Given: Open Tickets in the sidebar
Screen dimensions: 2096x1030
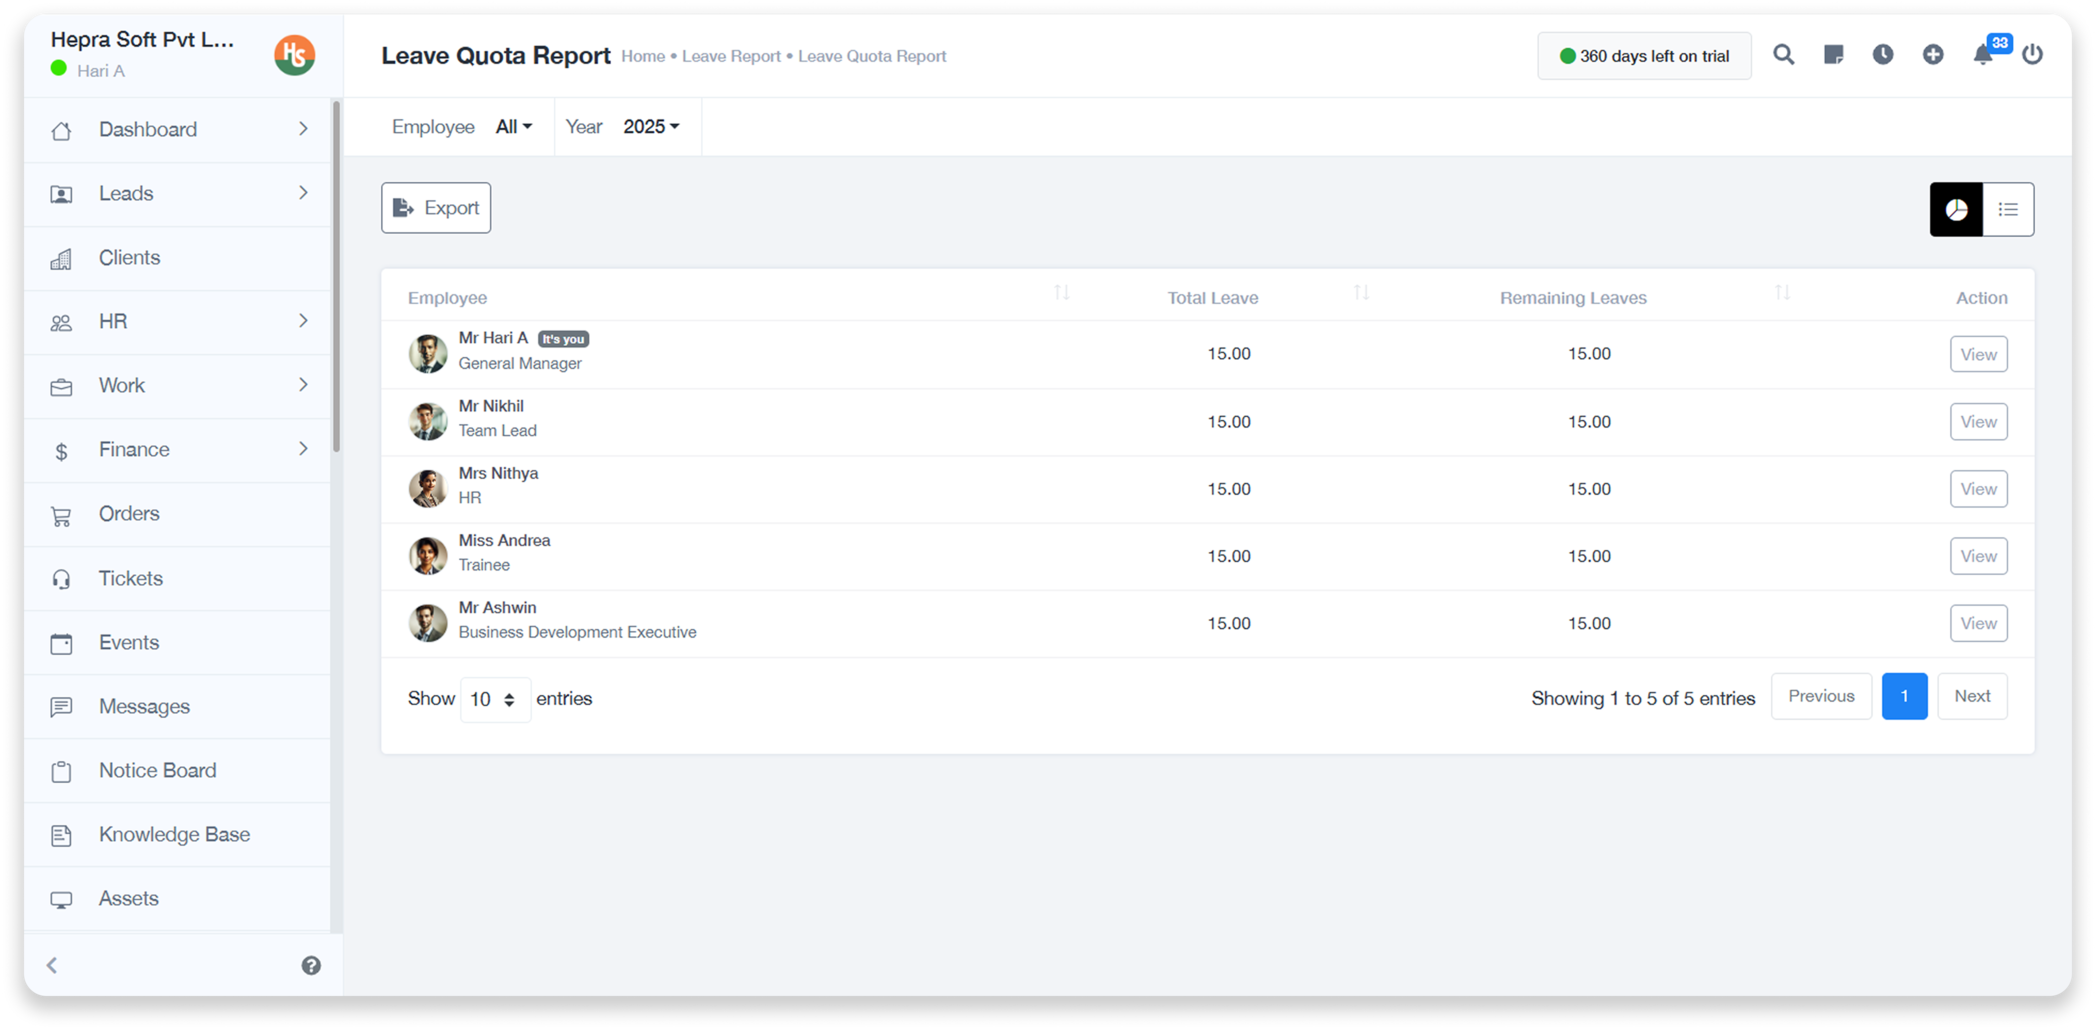Looking at the screenshot, I should pyautogui.click(x=130, y=578).
